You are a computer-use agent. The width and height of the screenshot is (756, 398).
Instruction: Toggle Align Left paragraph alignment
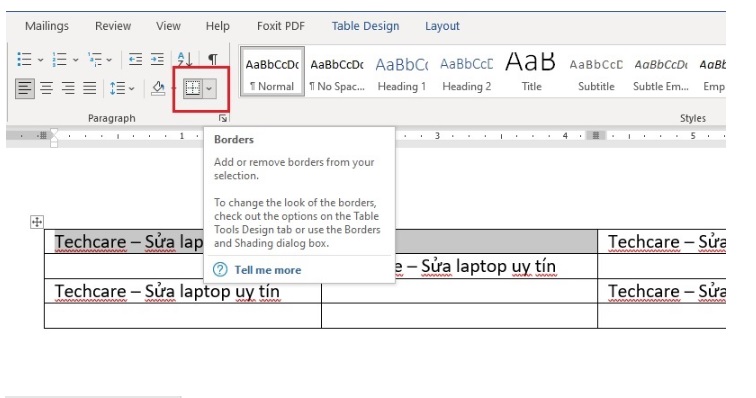click(x=24, y=88)
